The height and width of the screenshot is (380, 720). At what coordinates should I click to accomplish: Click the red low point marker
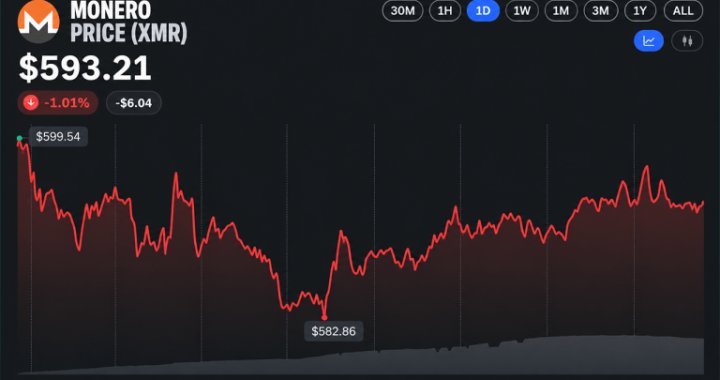tap(324, 317)
